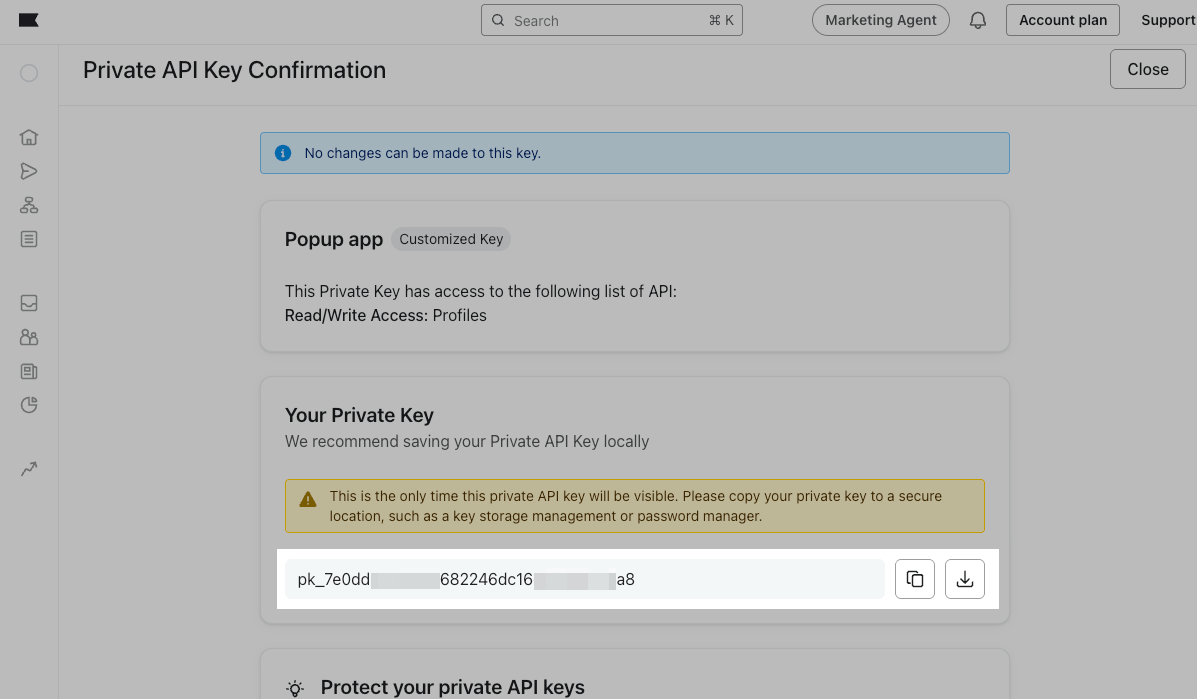The image size is (1197, 699).
Task: Open Flows hierarchy icon in sidebar
Action: pos(29,205)
